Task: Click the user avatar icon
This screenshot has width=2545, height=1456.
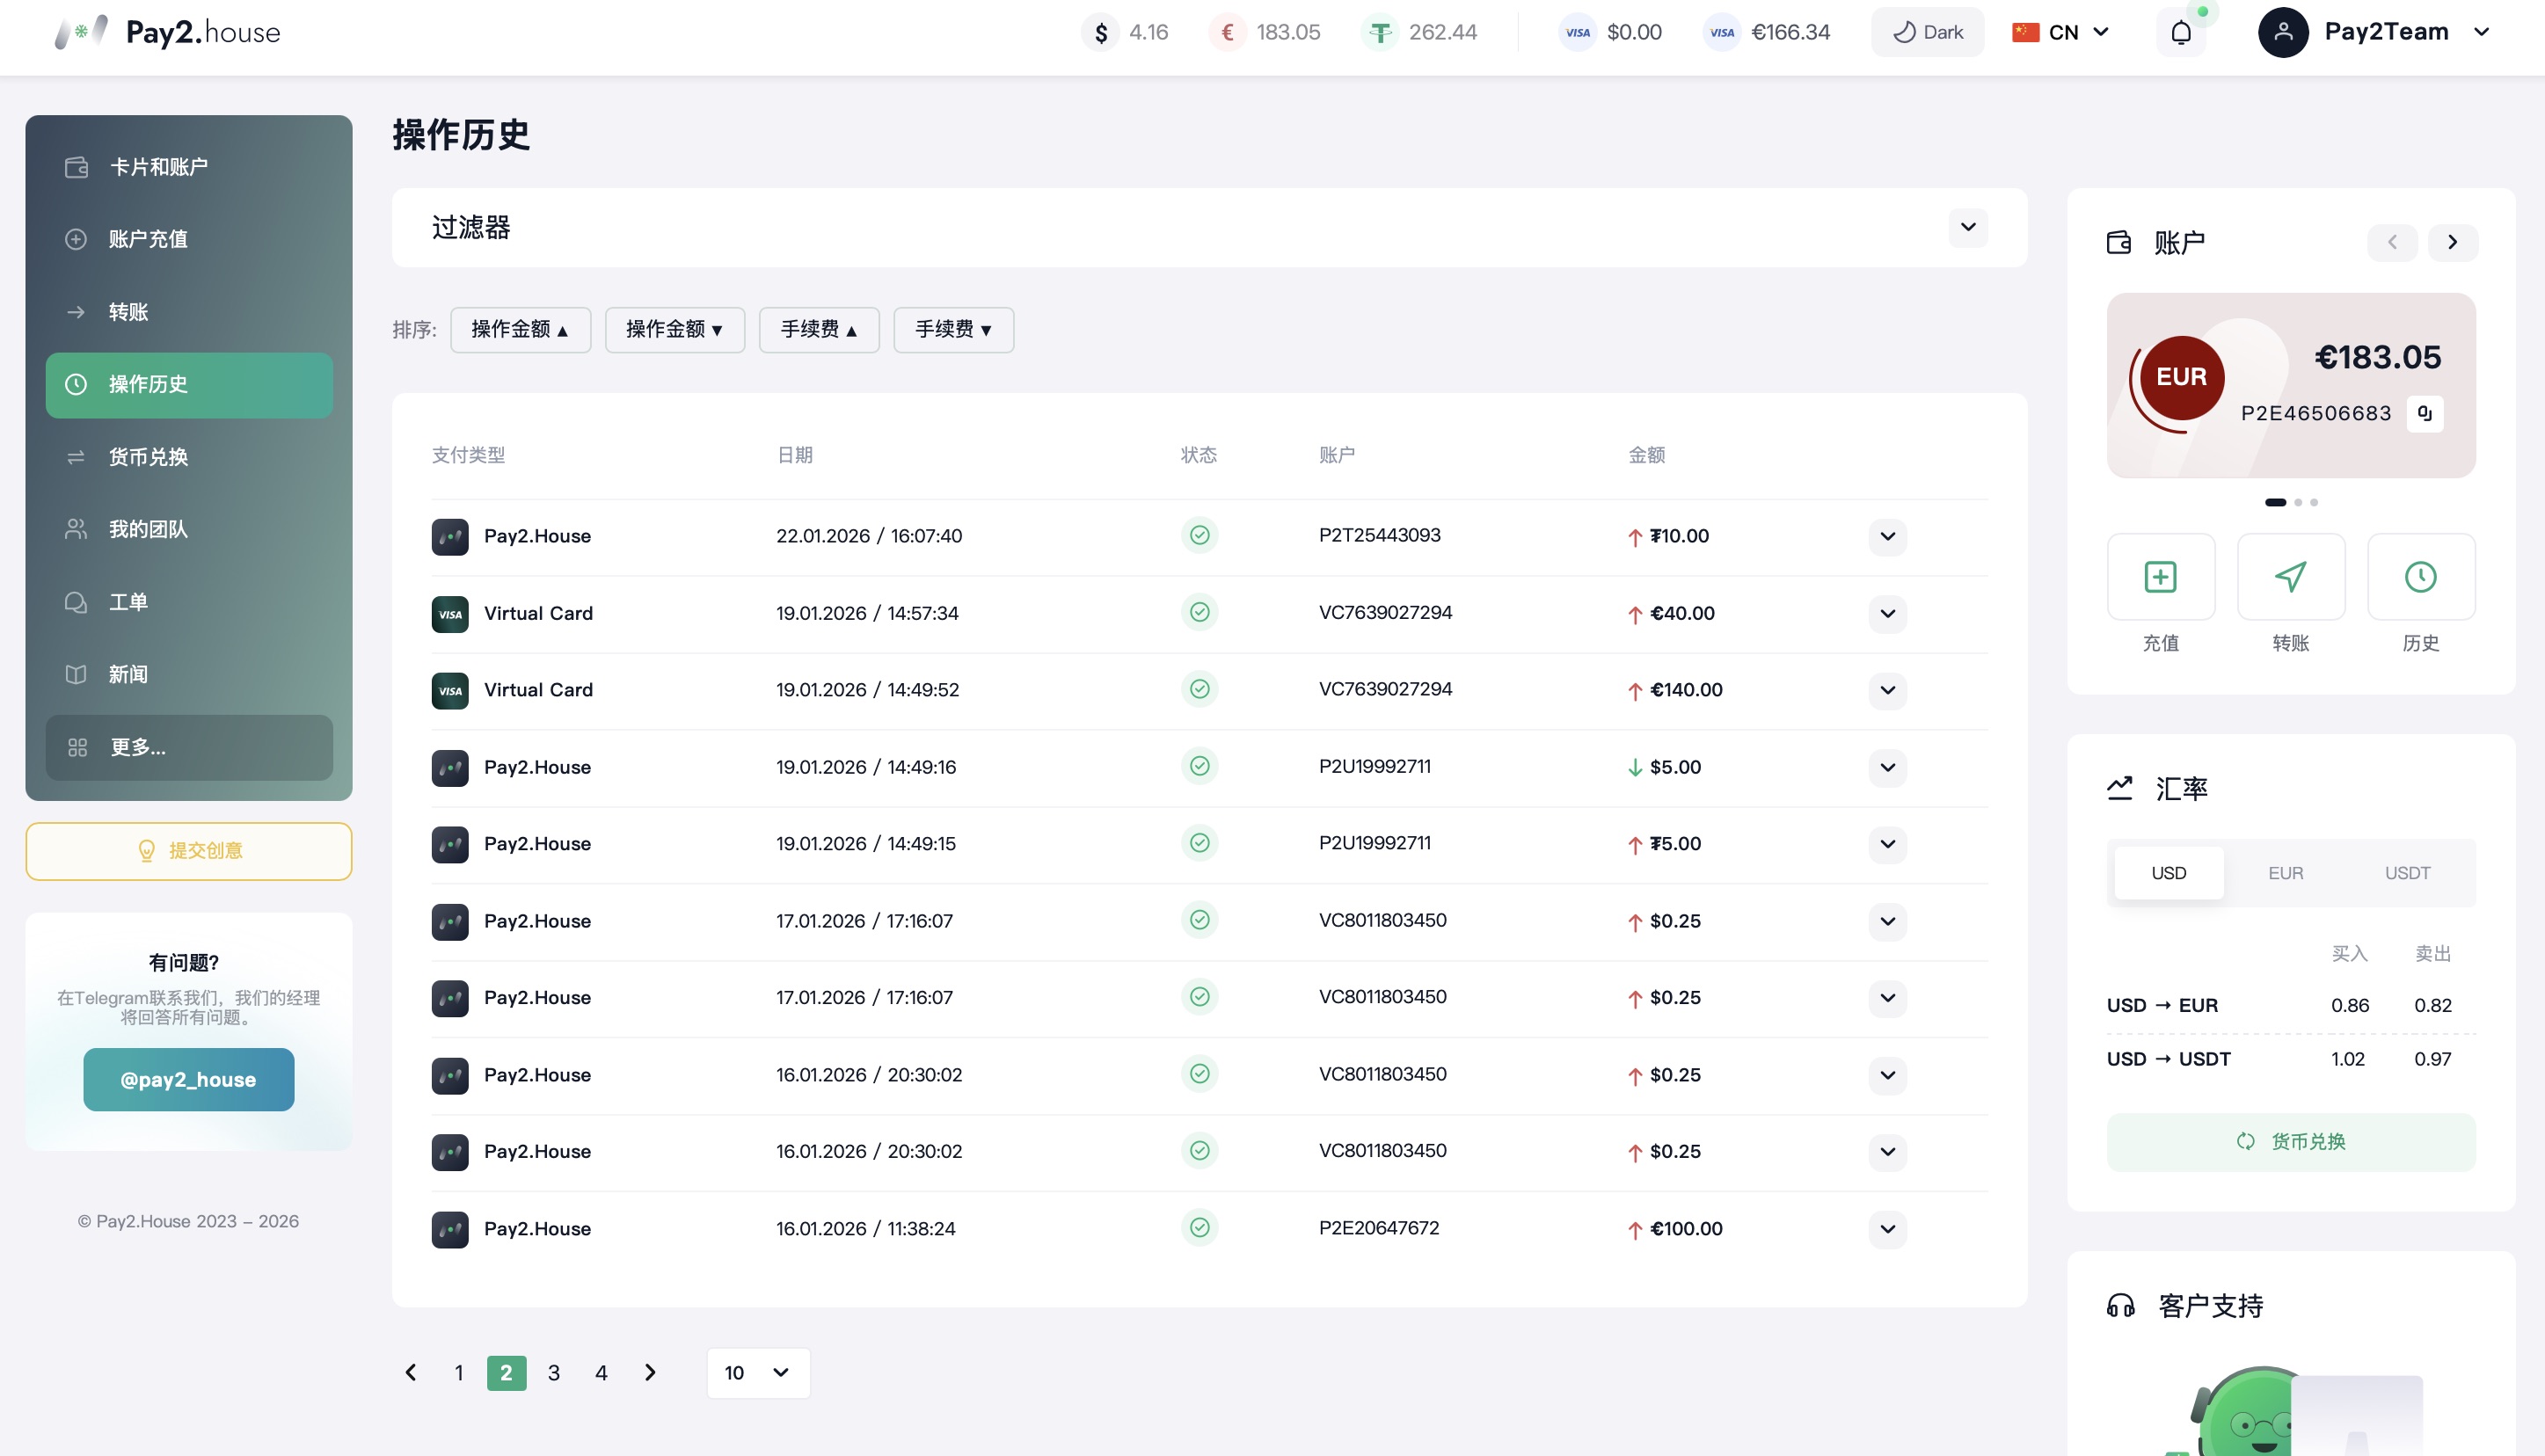Action: 2283,32
